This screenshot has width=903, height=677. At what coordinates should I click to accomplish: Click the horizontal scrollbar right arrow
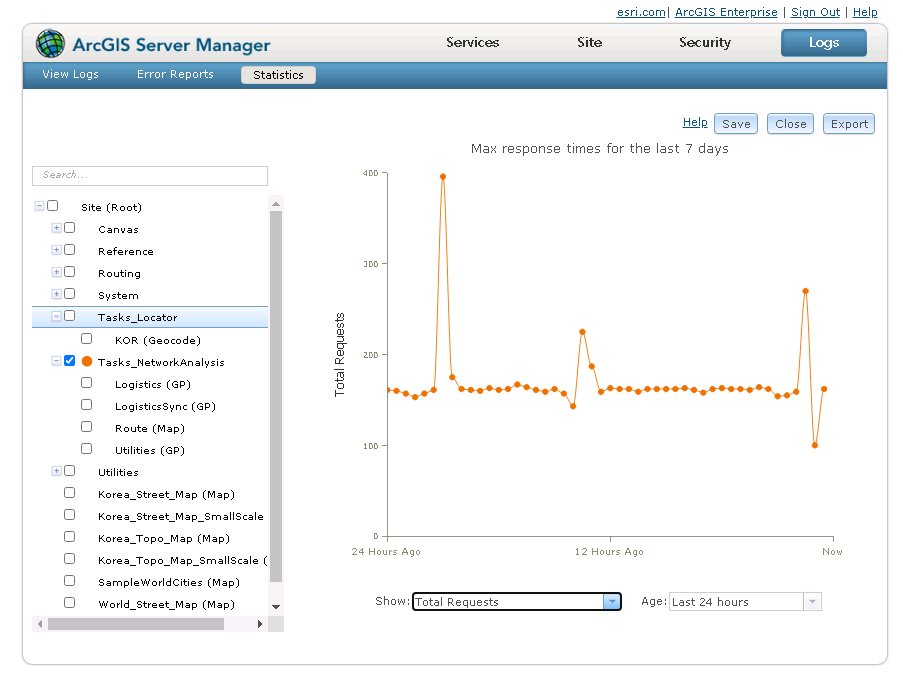click(260, 624)
